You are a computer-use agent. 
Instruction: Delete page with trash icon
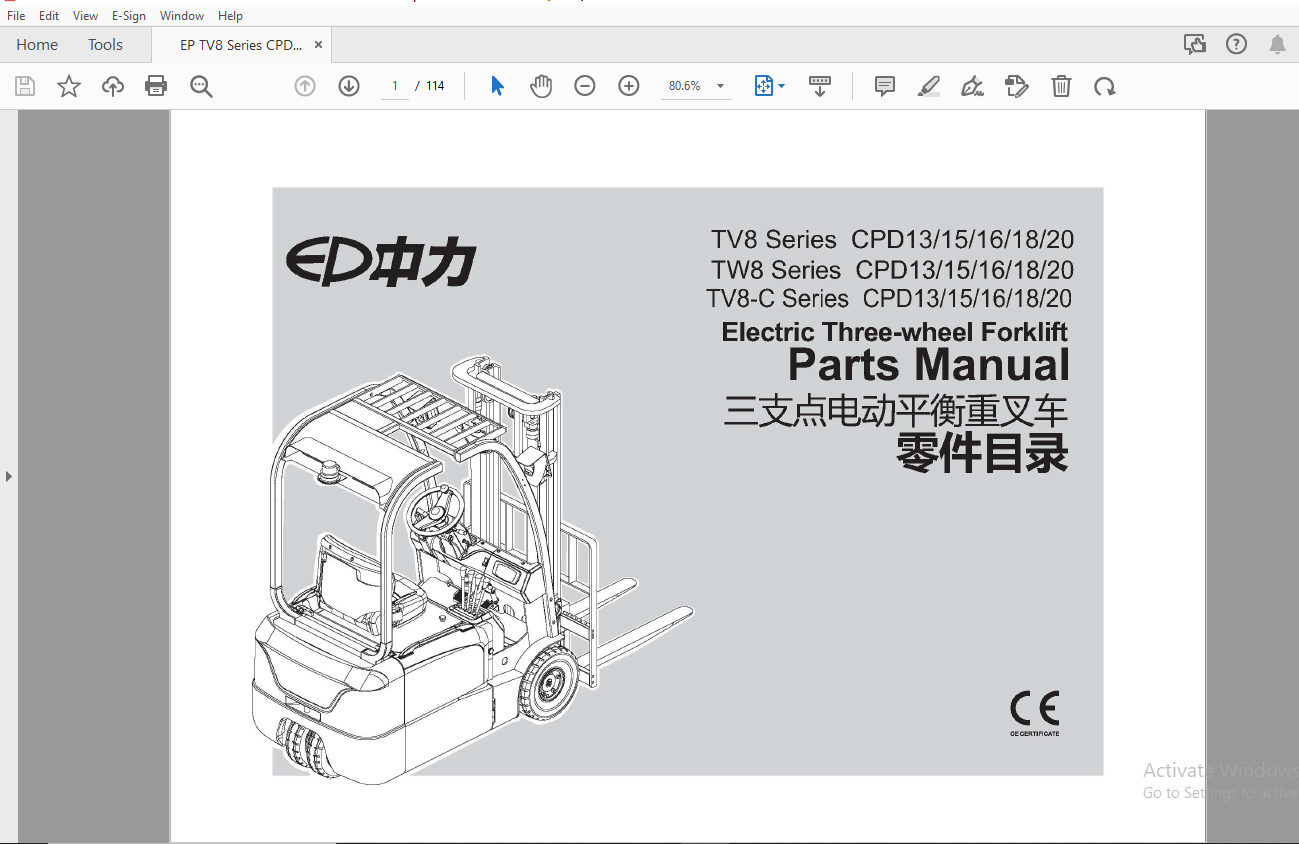click(x=1061, y=86)
